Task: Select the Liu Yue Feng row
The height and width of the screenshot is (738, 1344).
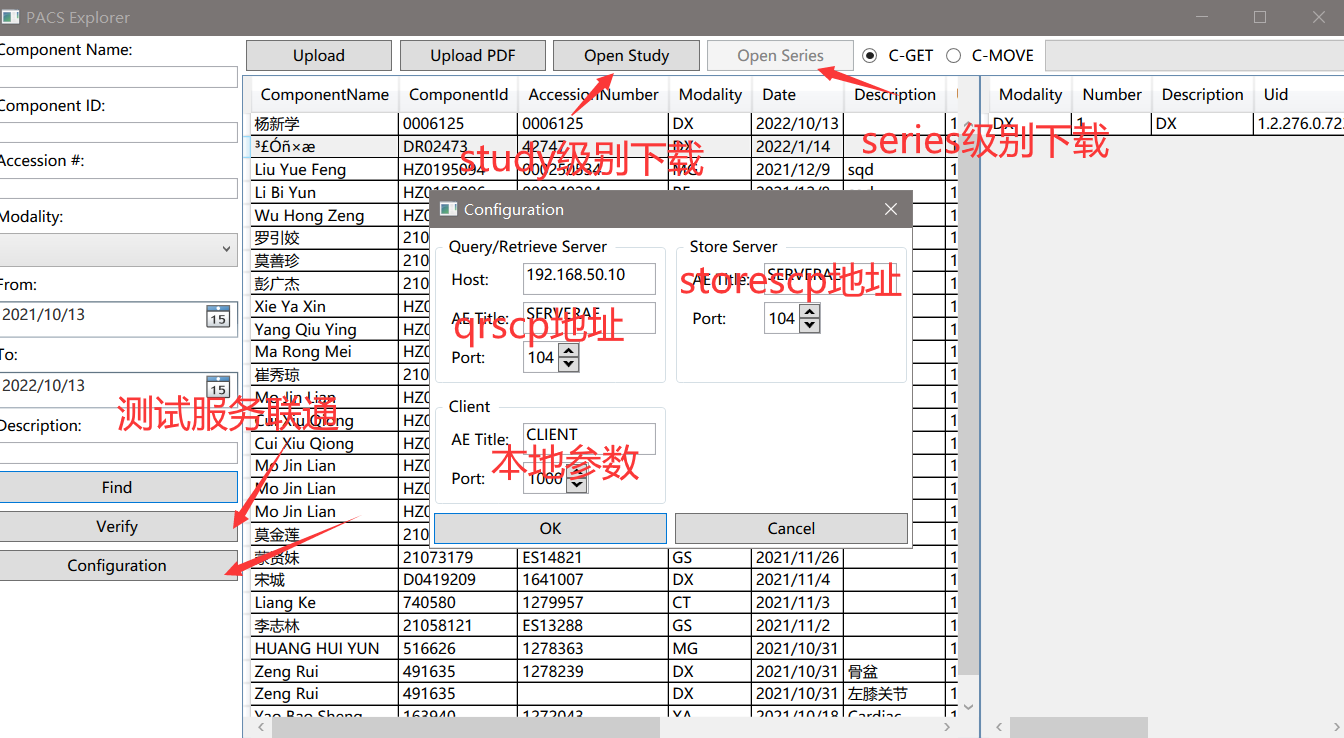Action: click(603, 170)
